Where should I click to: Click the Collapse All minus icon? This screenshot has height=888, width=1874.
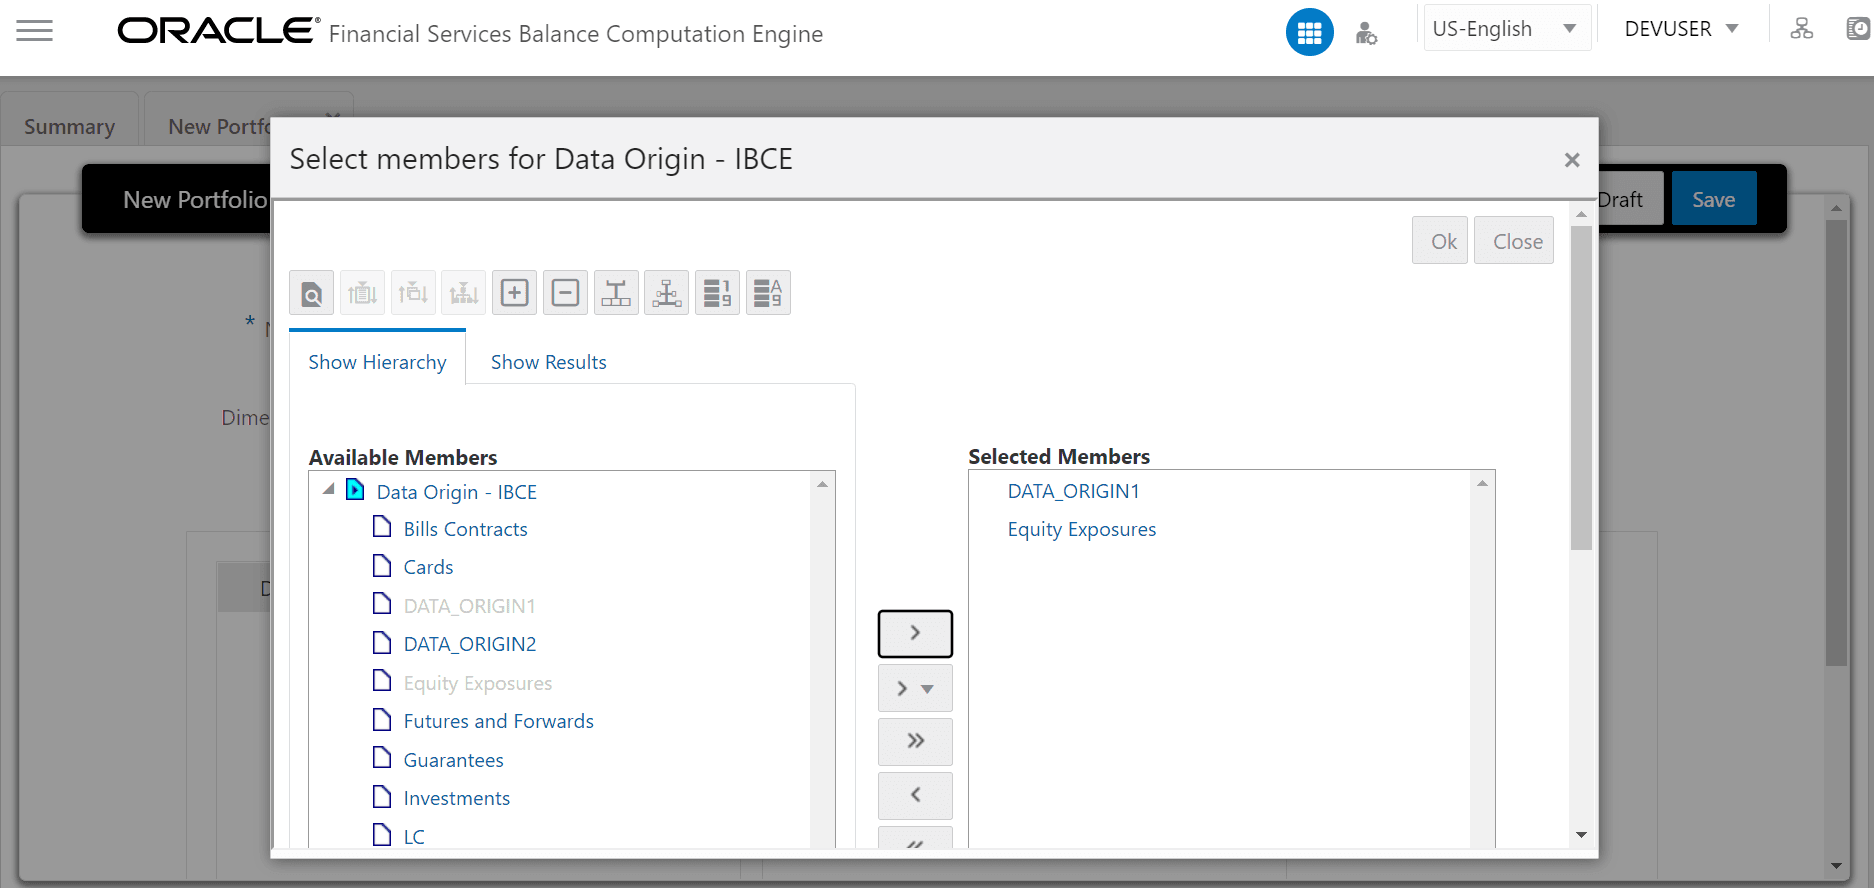pyautogui.click(x=565, y=293)
